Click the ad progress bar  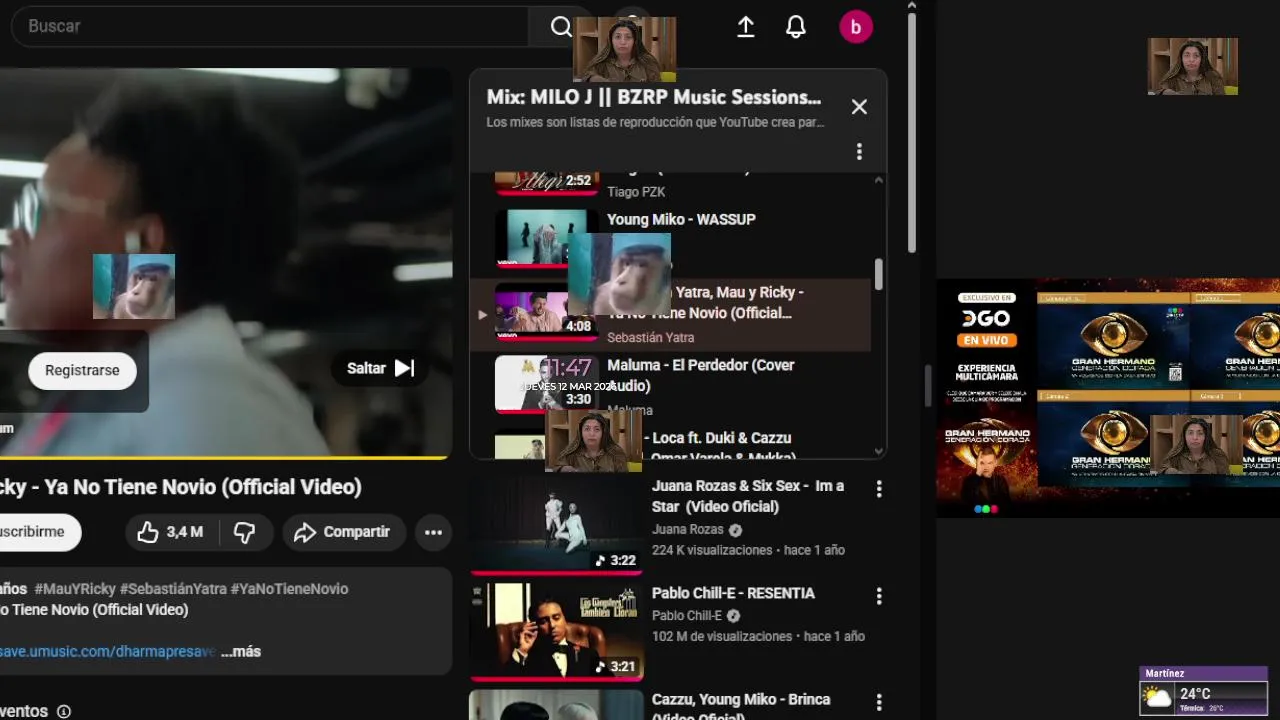(225, 458)
